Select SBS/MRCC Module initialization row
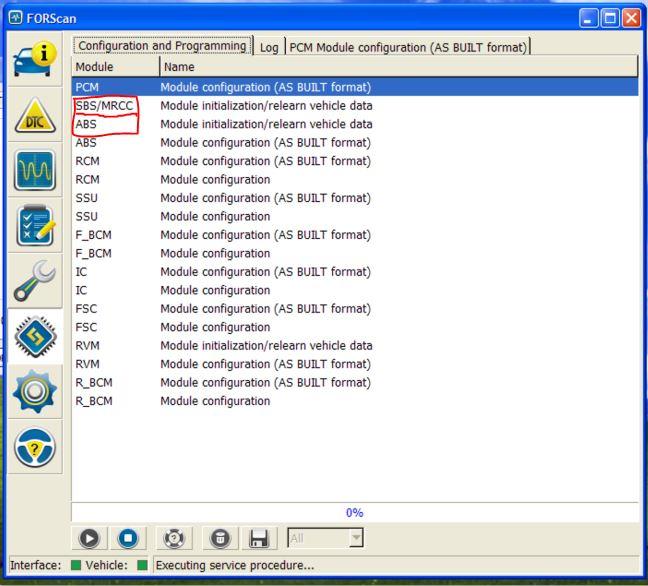The height and width of the screenshot is (586, 648). pyautogui.click(x=355, y=106)
